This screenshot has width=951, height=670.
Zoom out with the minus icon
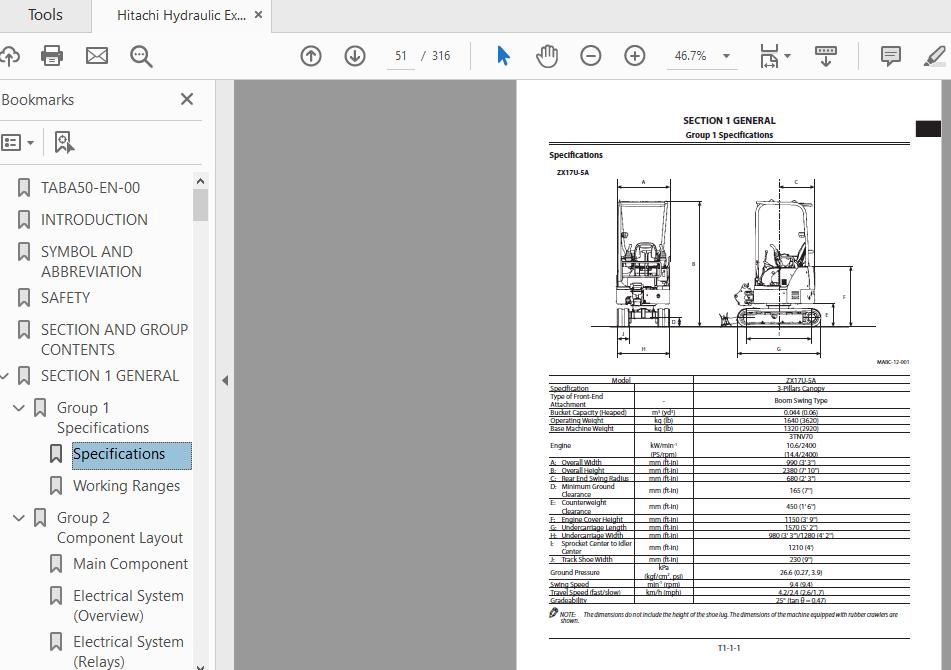[591, 56]
